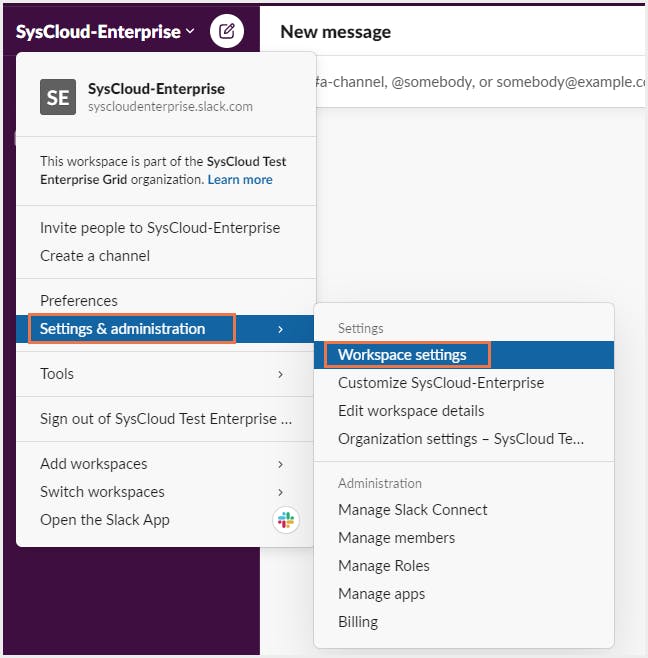Select Edit workspace details
This screenshot has height=658, width=648.
coord(411,411)
